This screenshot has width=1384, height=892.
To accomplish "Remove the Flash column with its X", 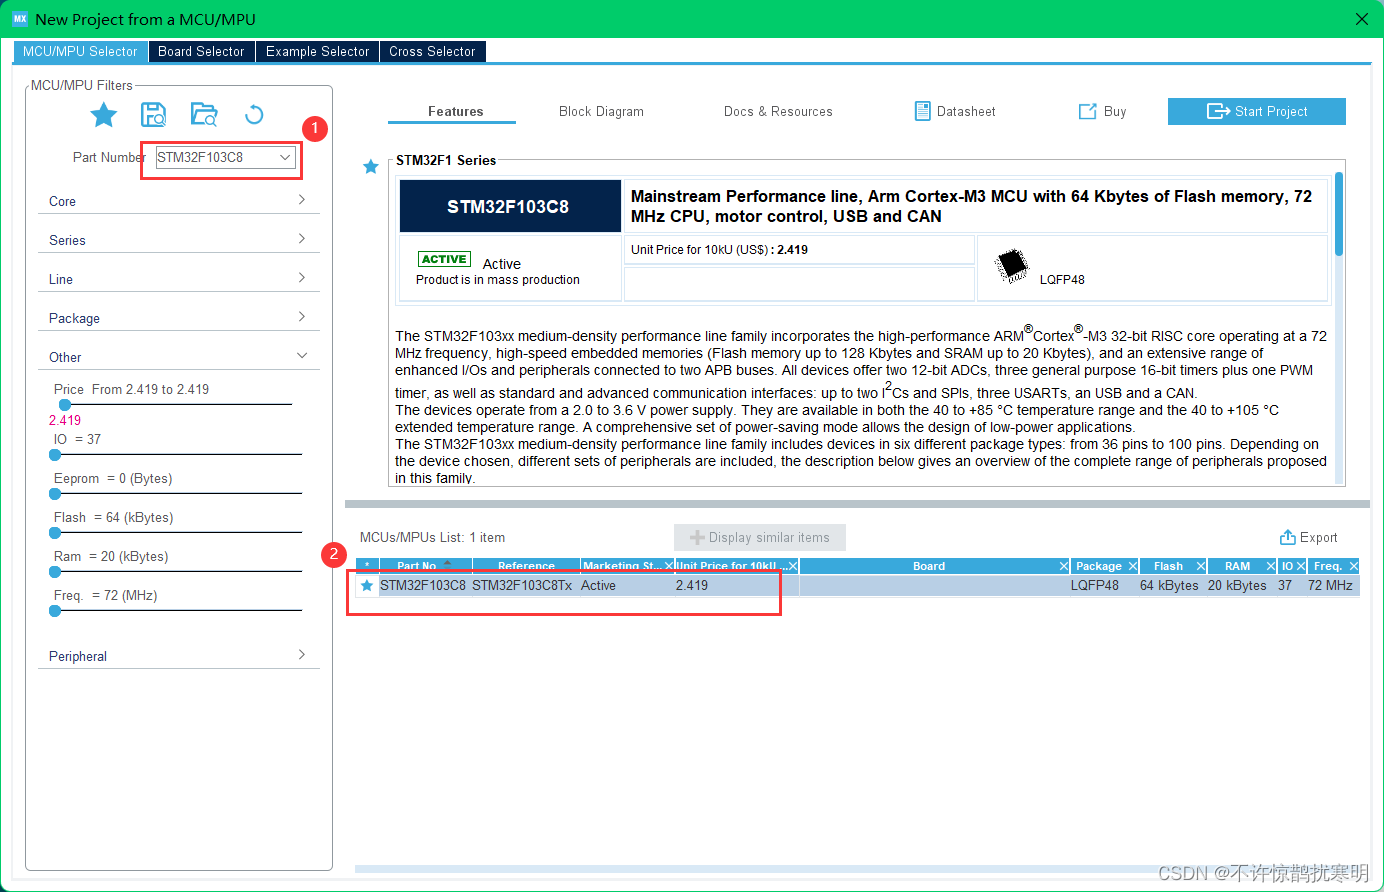I will pos(1201,566).
